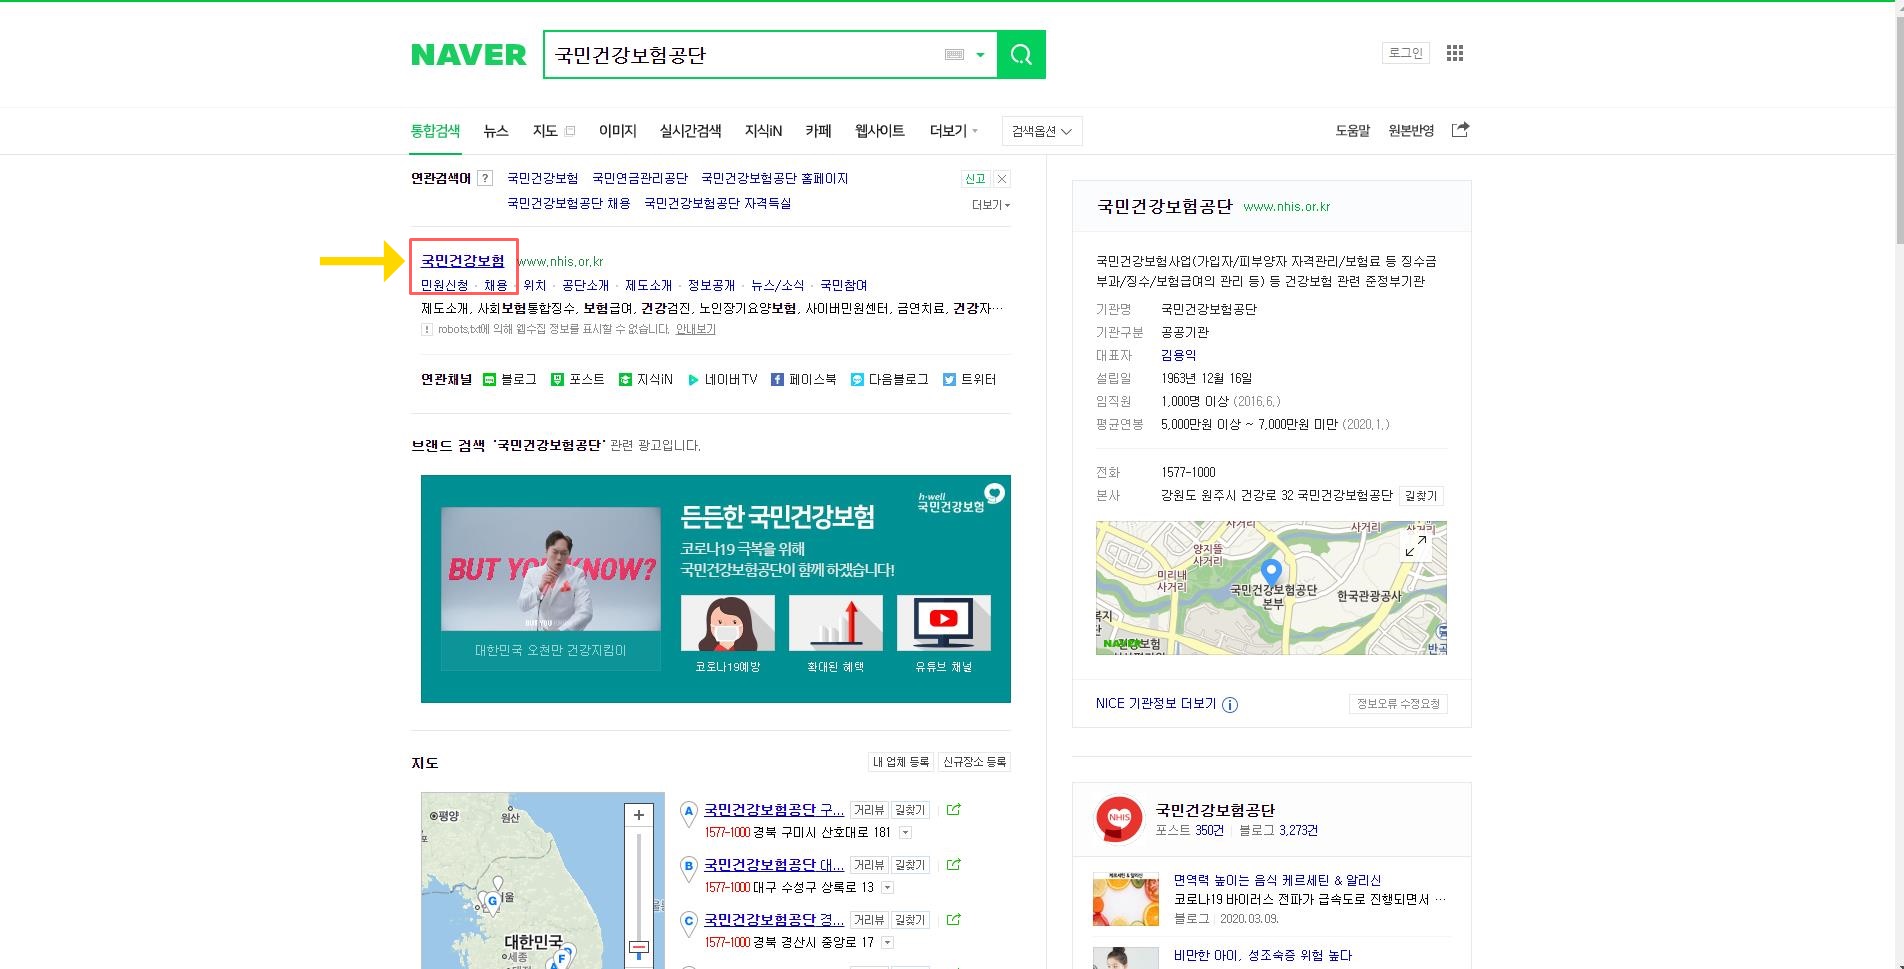The width and height of the screenshot is (1904, 969).
Task: Click related search 국민건강보험공단 채용
Action: [568, 203]
